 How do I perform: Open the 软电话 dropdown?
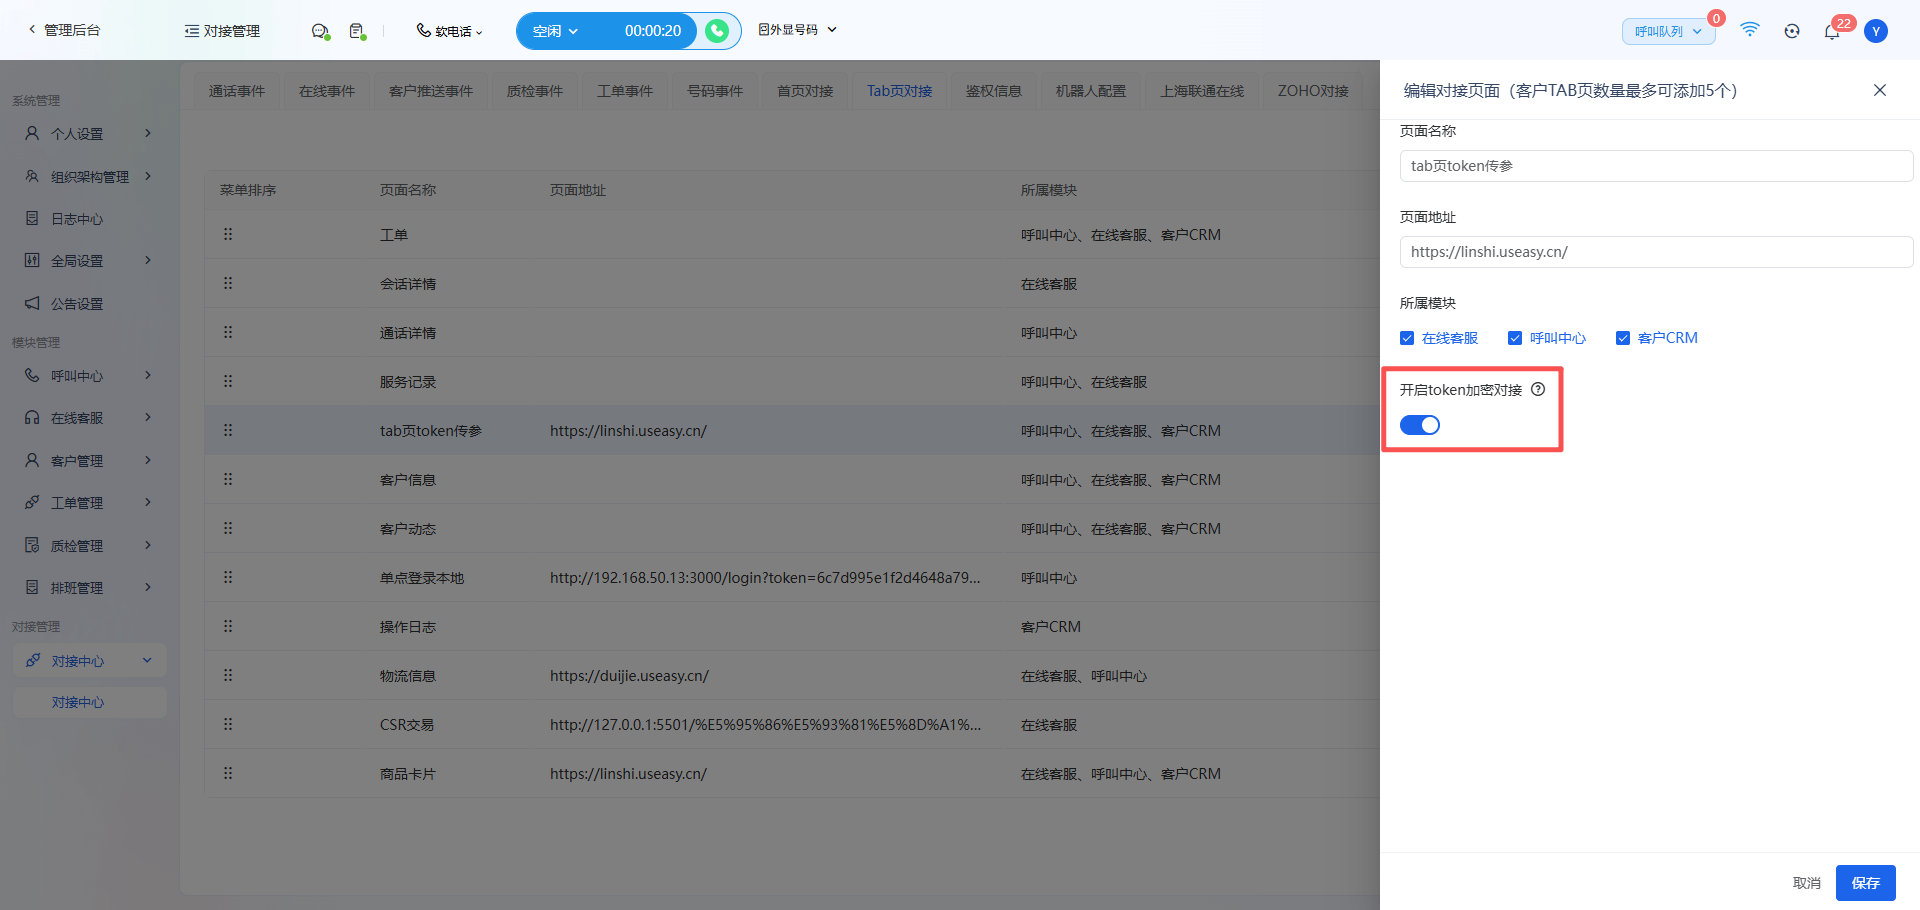coord(449,31)
